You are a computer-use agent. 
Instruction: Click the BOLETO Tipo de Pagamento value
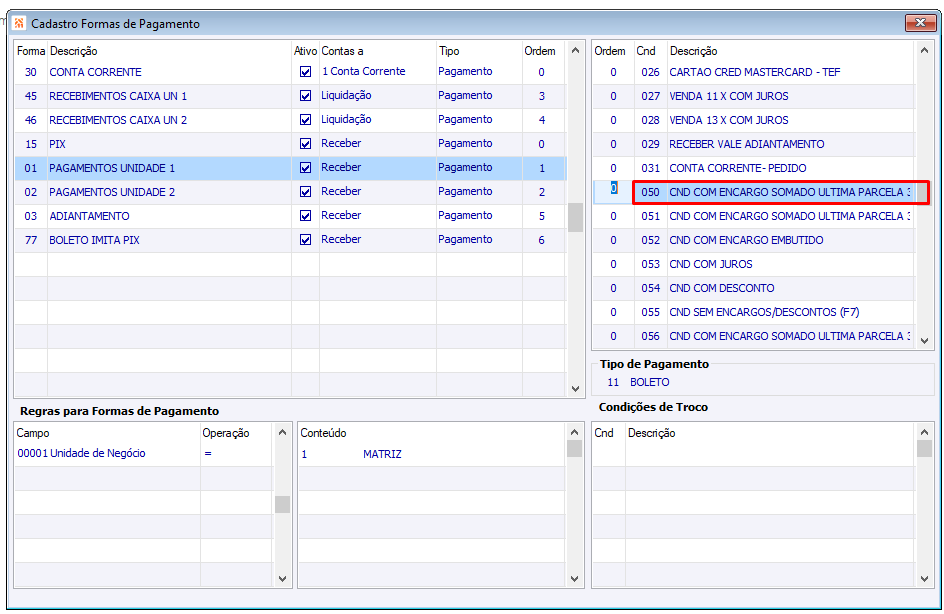650,382
